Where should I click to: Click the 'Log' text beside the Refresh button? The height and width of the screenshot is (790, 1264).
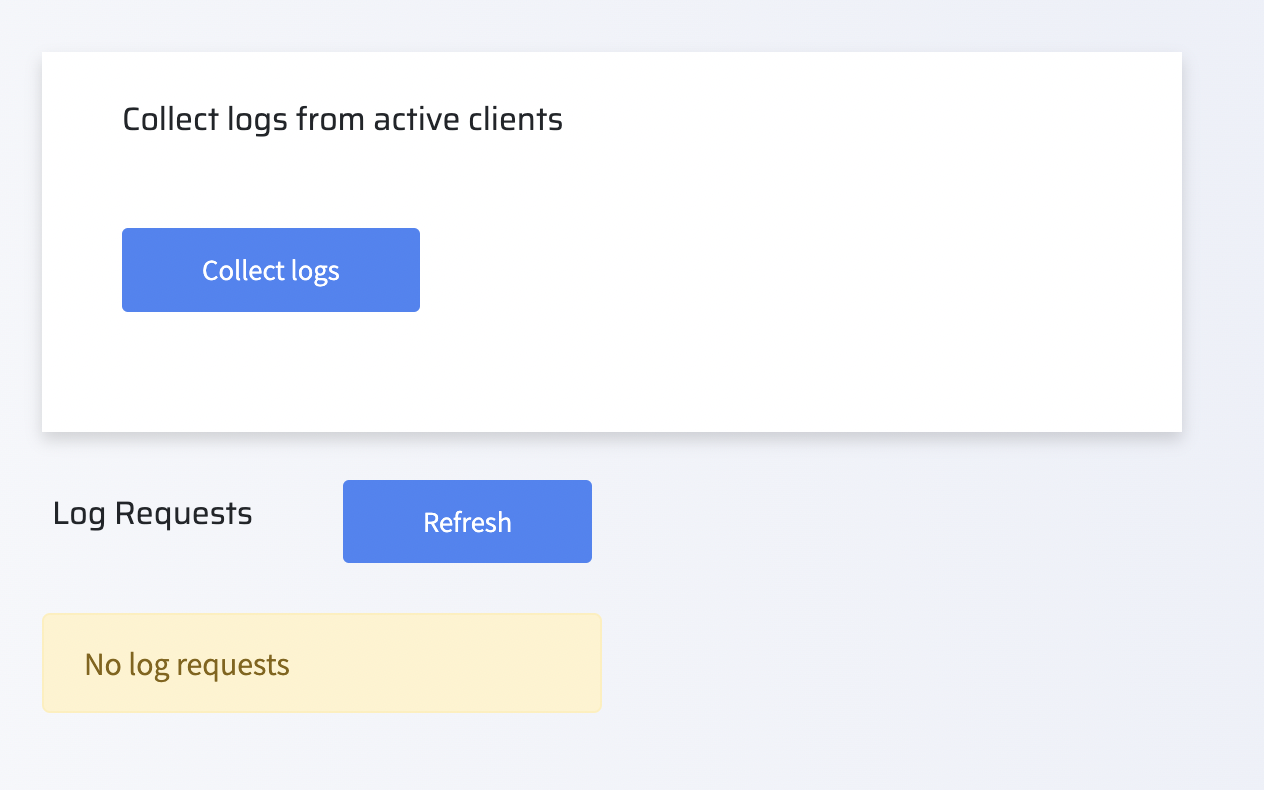[79, 514]
